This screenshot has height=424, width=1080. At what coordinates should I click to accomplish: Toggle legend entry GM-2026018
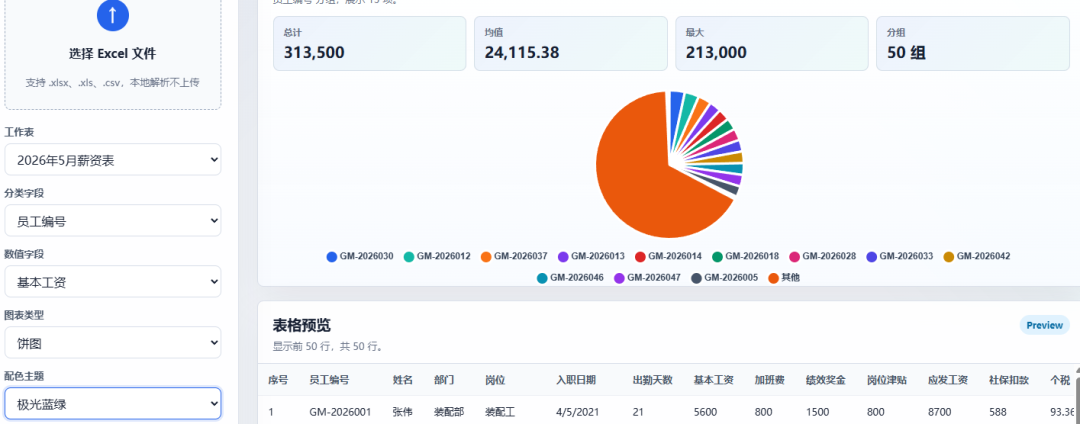[746, 256]
